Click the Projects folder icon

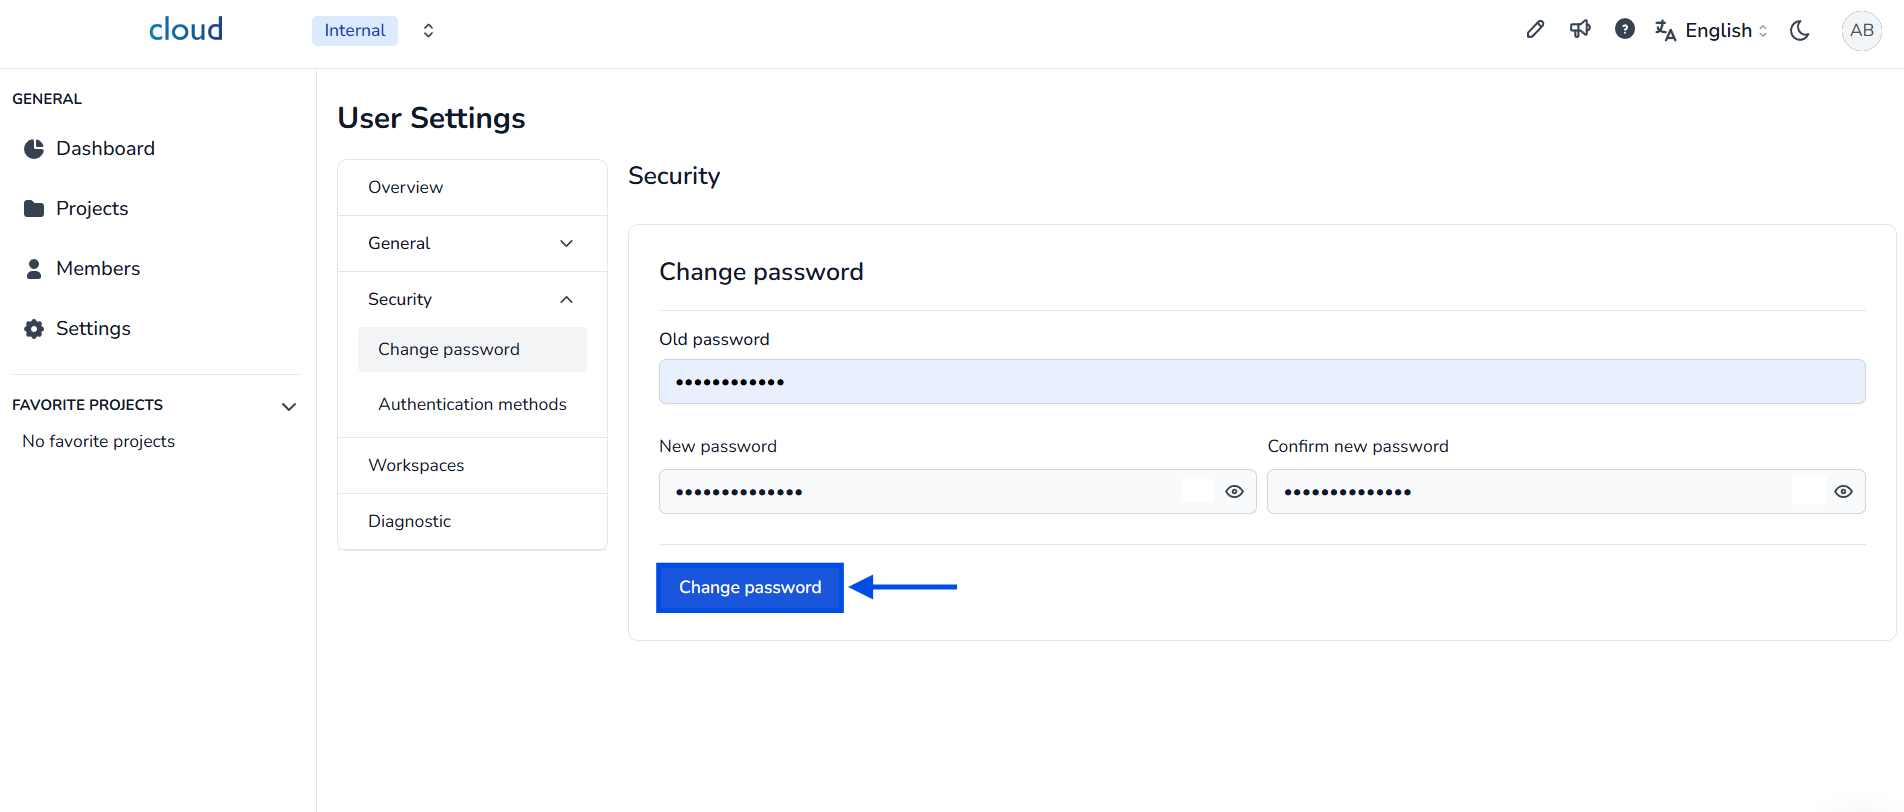click(34, 209)
